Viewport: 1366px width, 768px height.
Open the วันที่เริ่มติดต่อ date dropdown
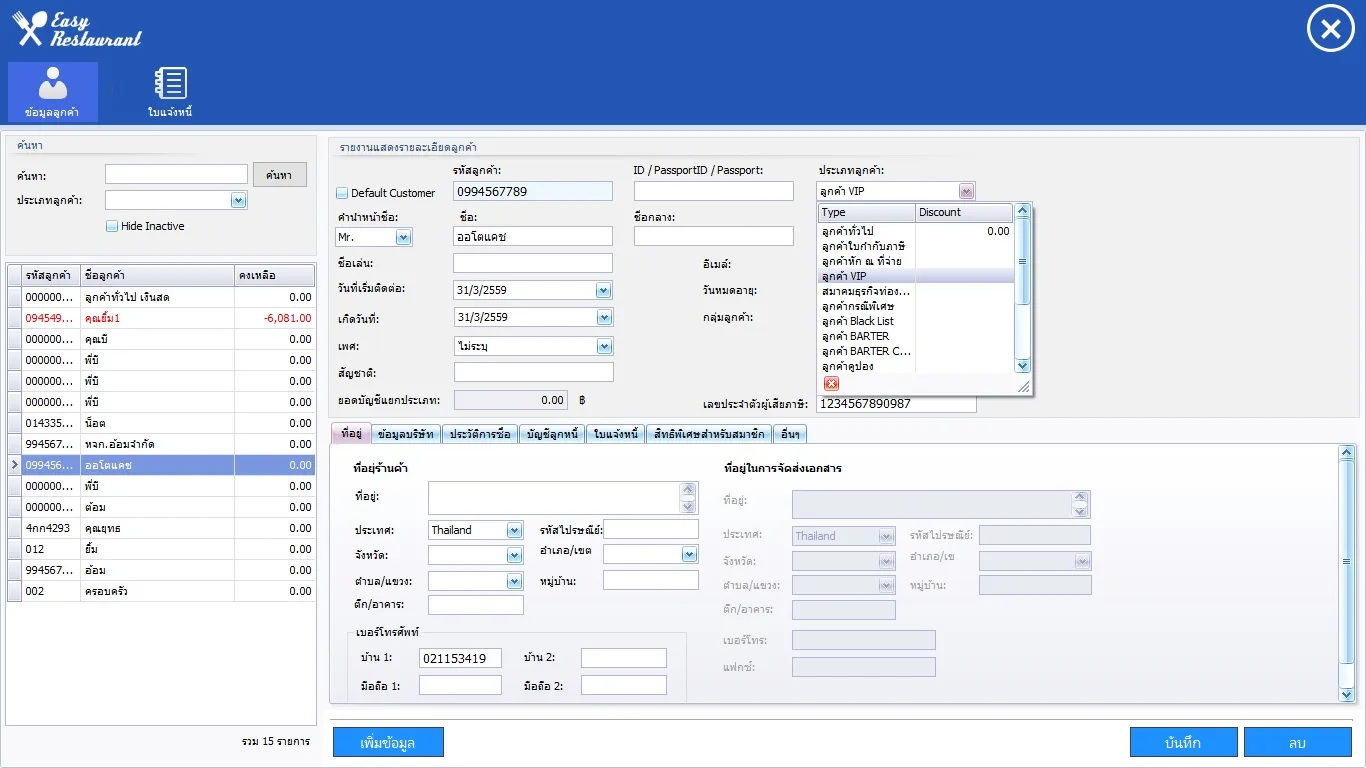point(603,290)
